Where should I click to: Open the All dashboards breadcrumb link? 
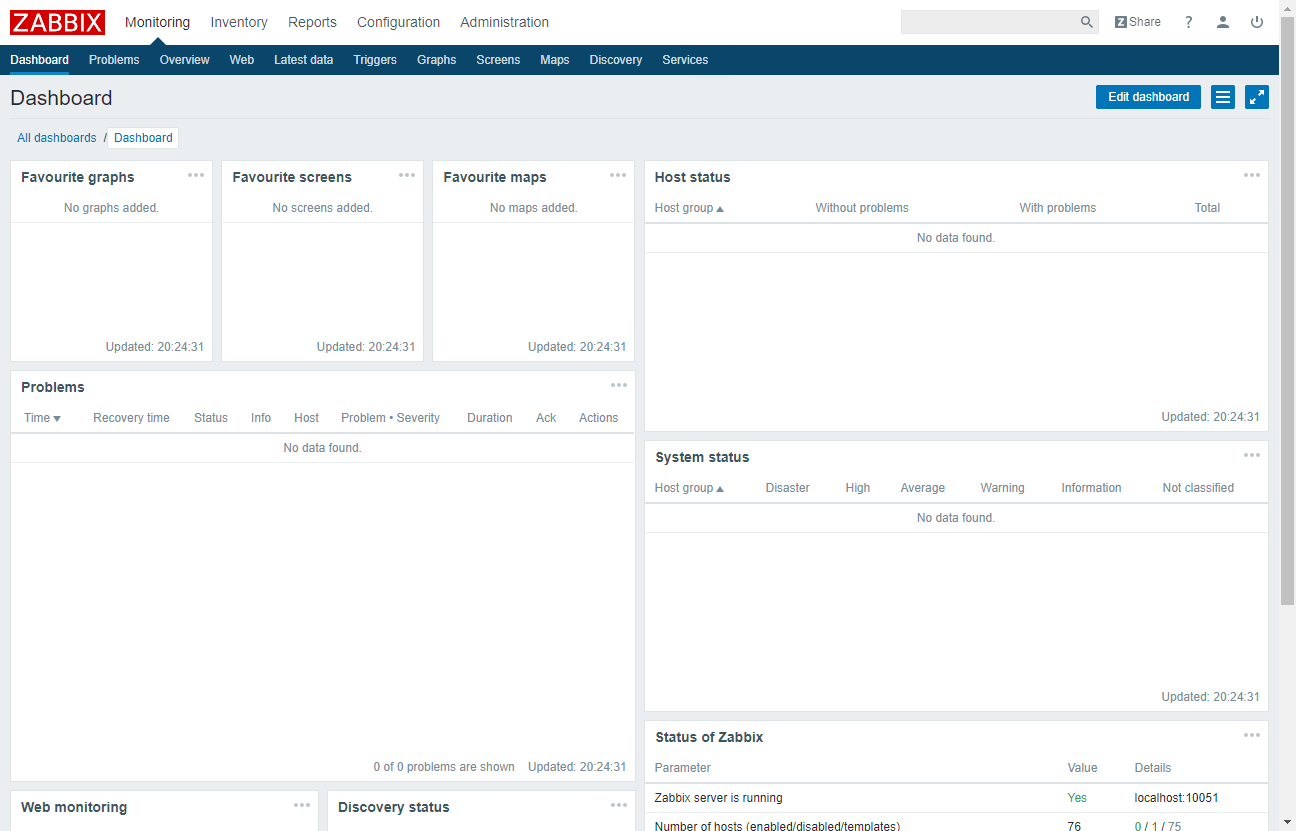57,138
